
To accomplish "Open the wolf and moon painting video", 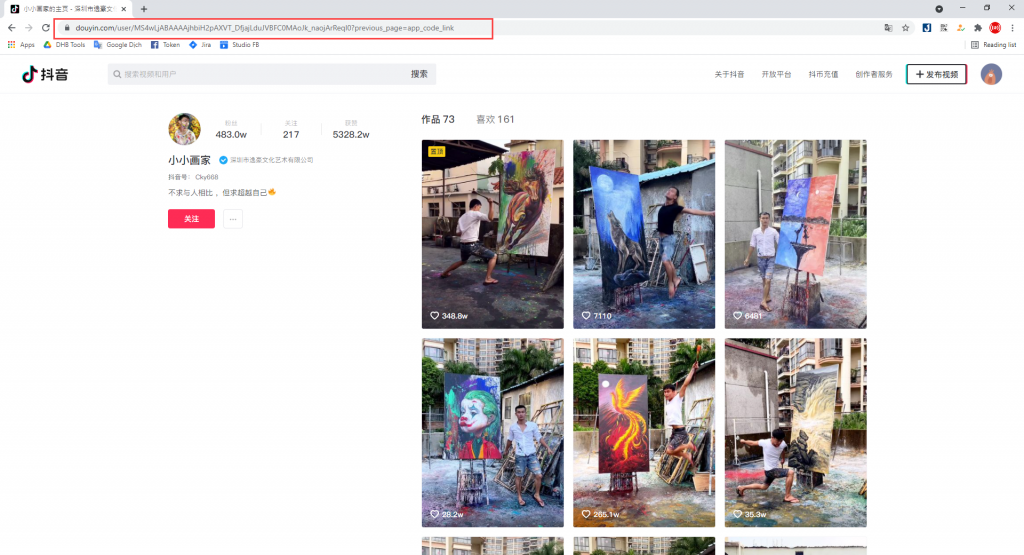I will [644, 234].
